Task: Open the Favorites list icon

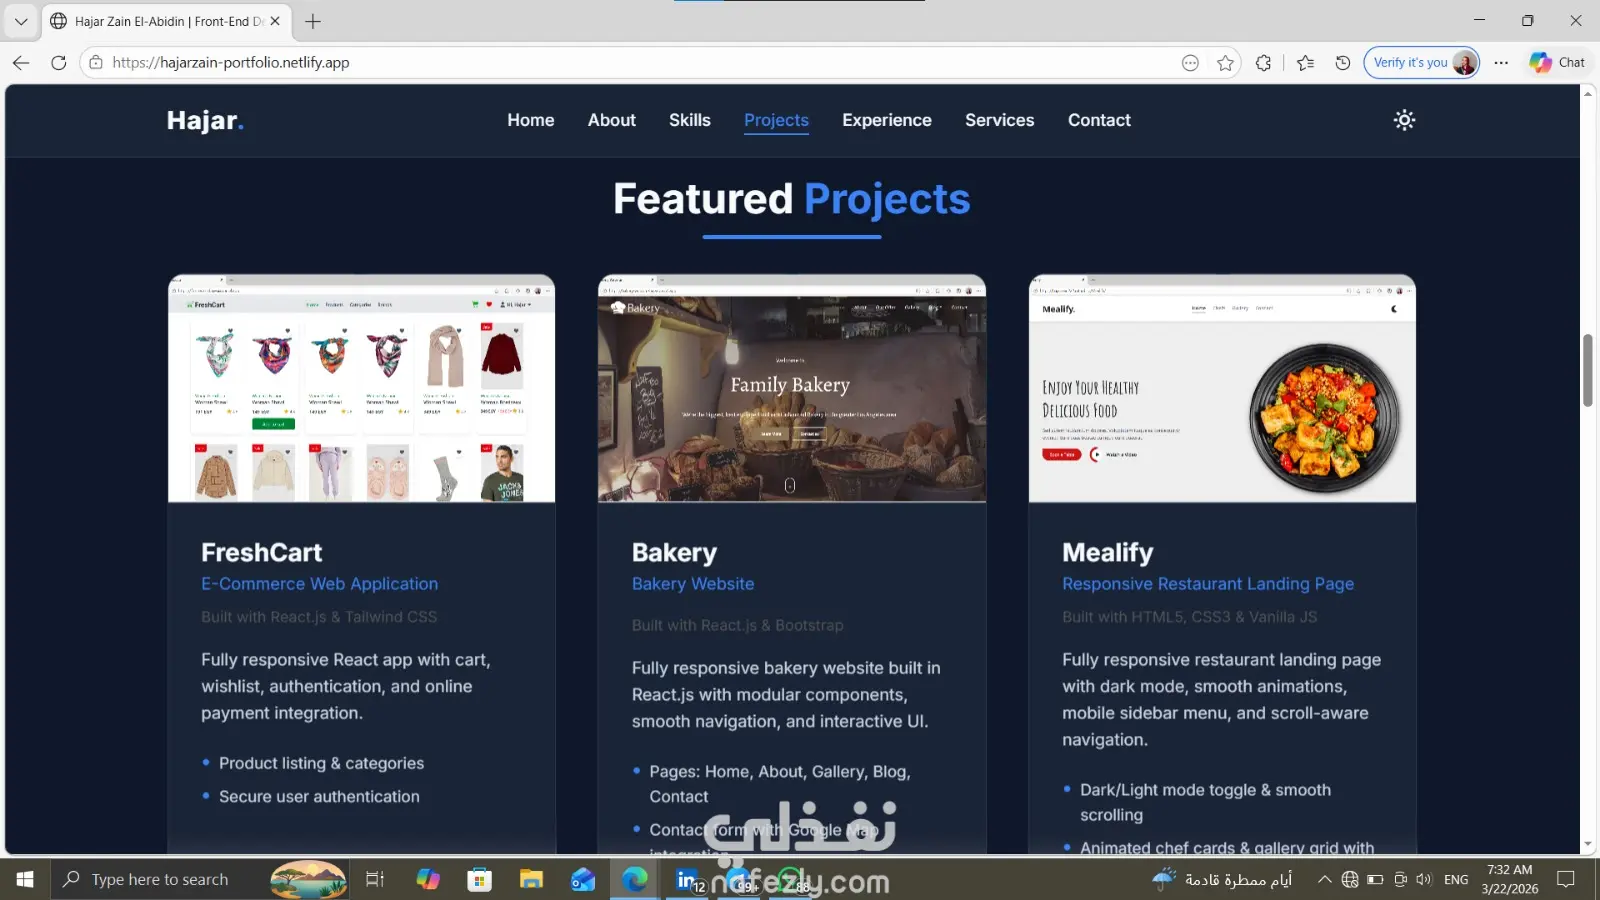Action: click(x=1305, y=63)
